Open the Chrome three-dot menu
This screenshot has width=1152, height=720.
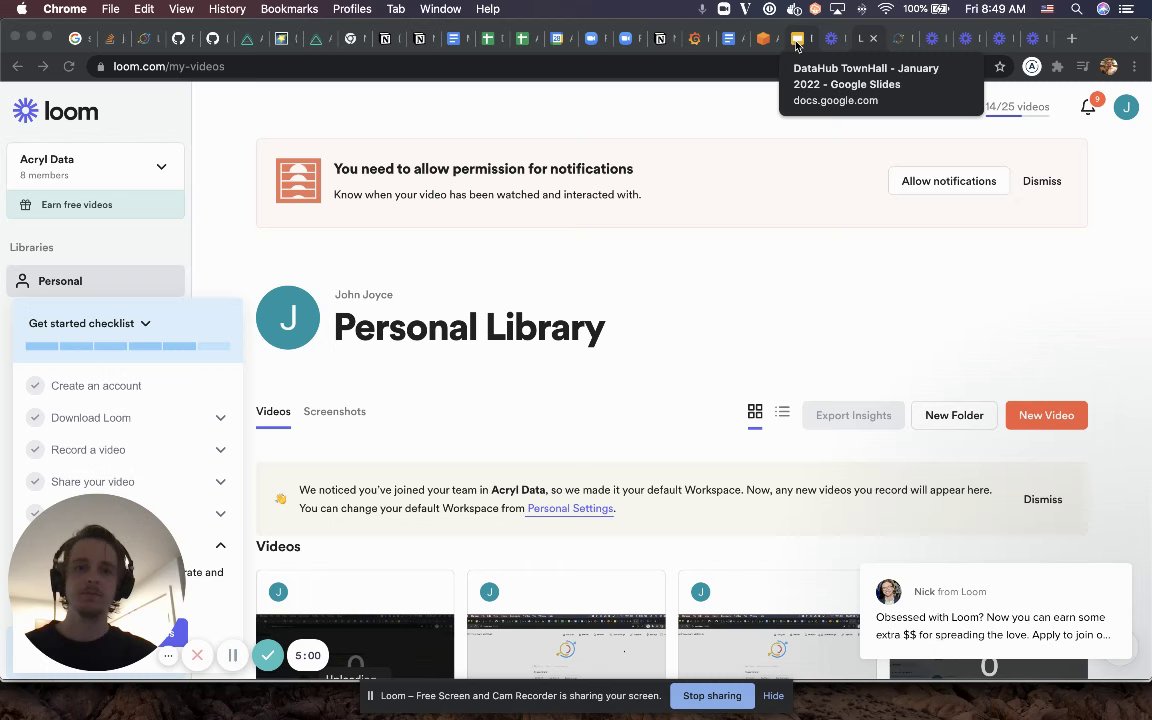coord(1134,67)
